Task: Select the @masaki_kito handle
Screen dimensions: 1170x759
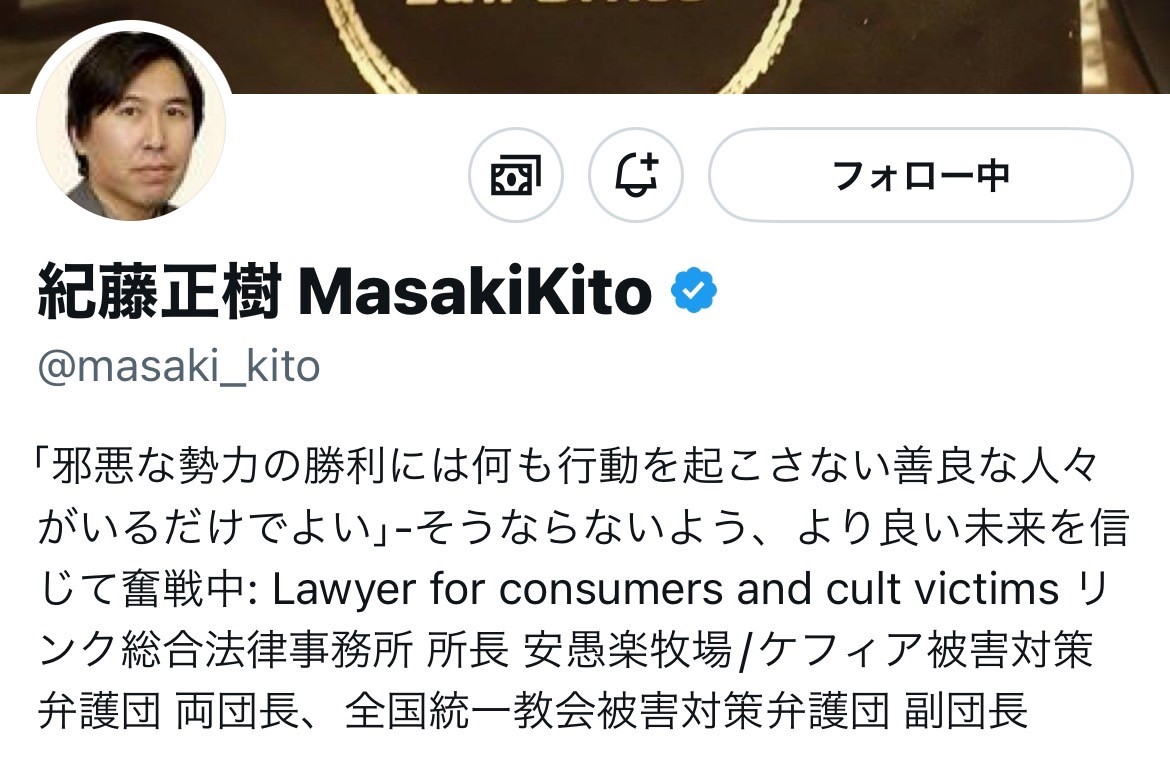Action: 179,366
